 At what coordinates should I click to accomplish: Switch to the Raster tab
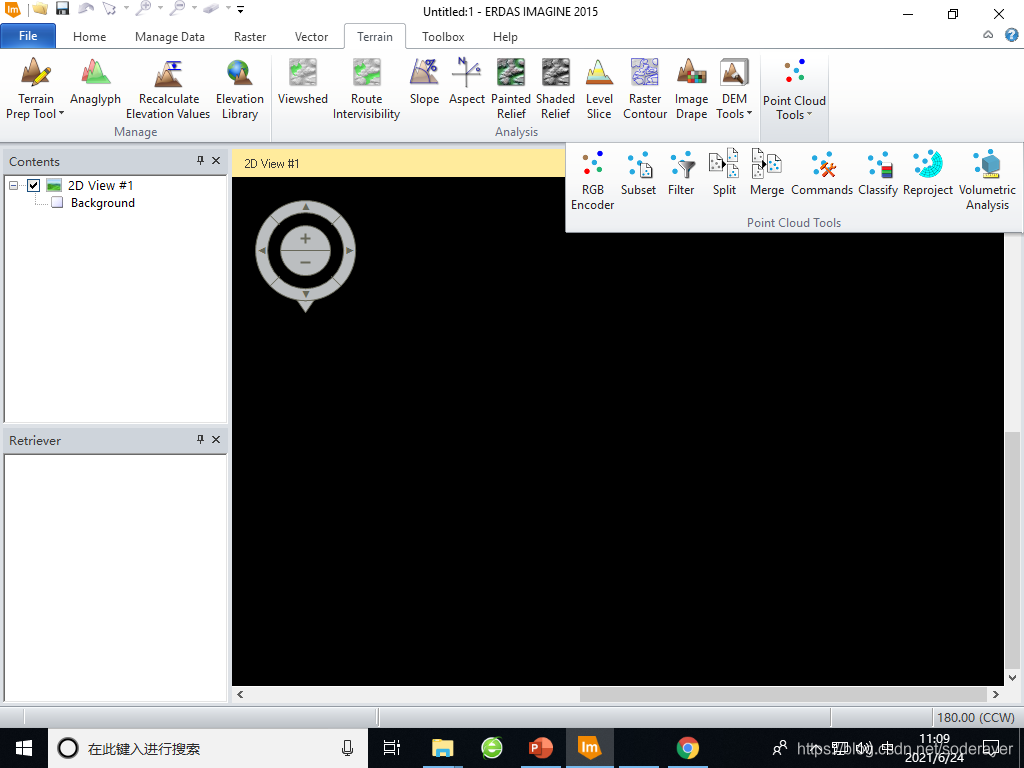click(x=250, y=37)
